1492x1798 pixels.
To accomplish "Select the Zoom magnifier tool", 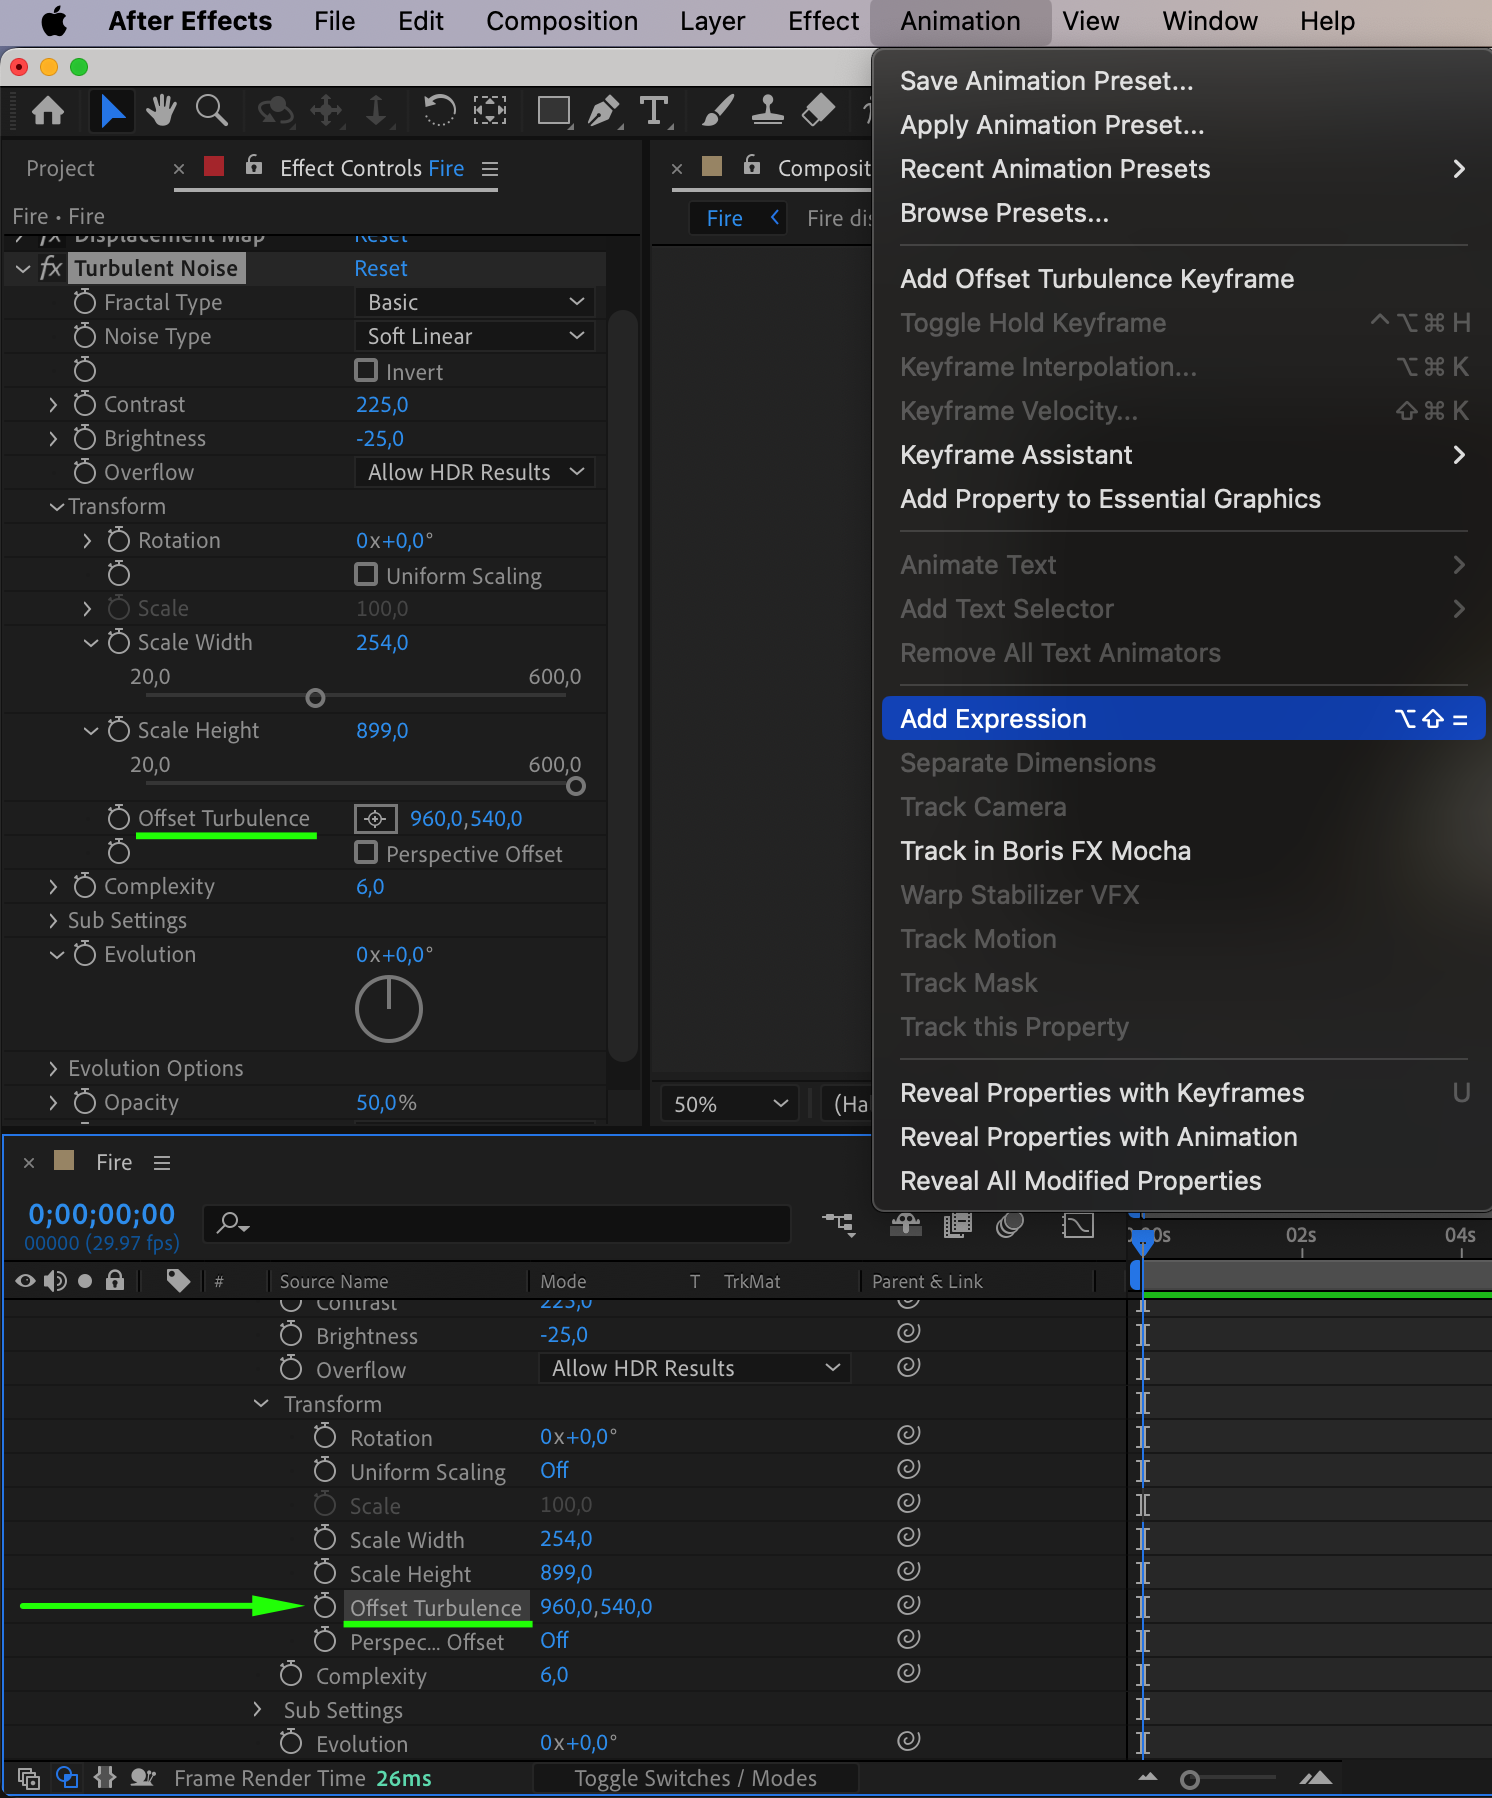I will pos(211,110).
